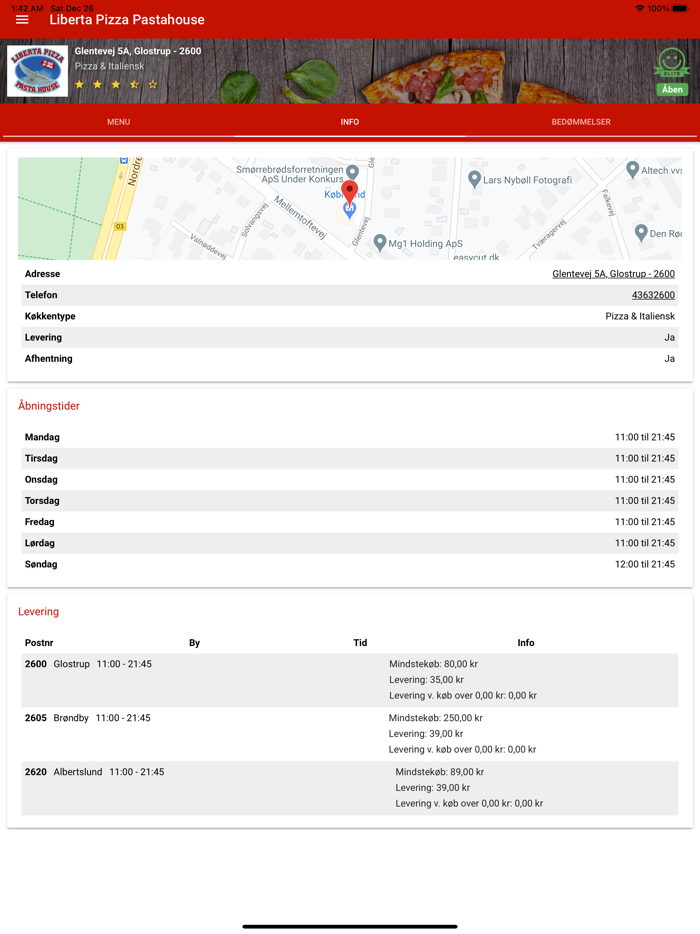Tap the green Åben status badge
Viewport: 700px width, 934px height.
tap(672, 89)
